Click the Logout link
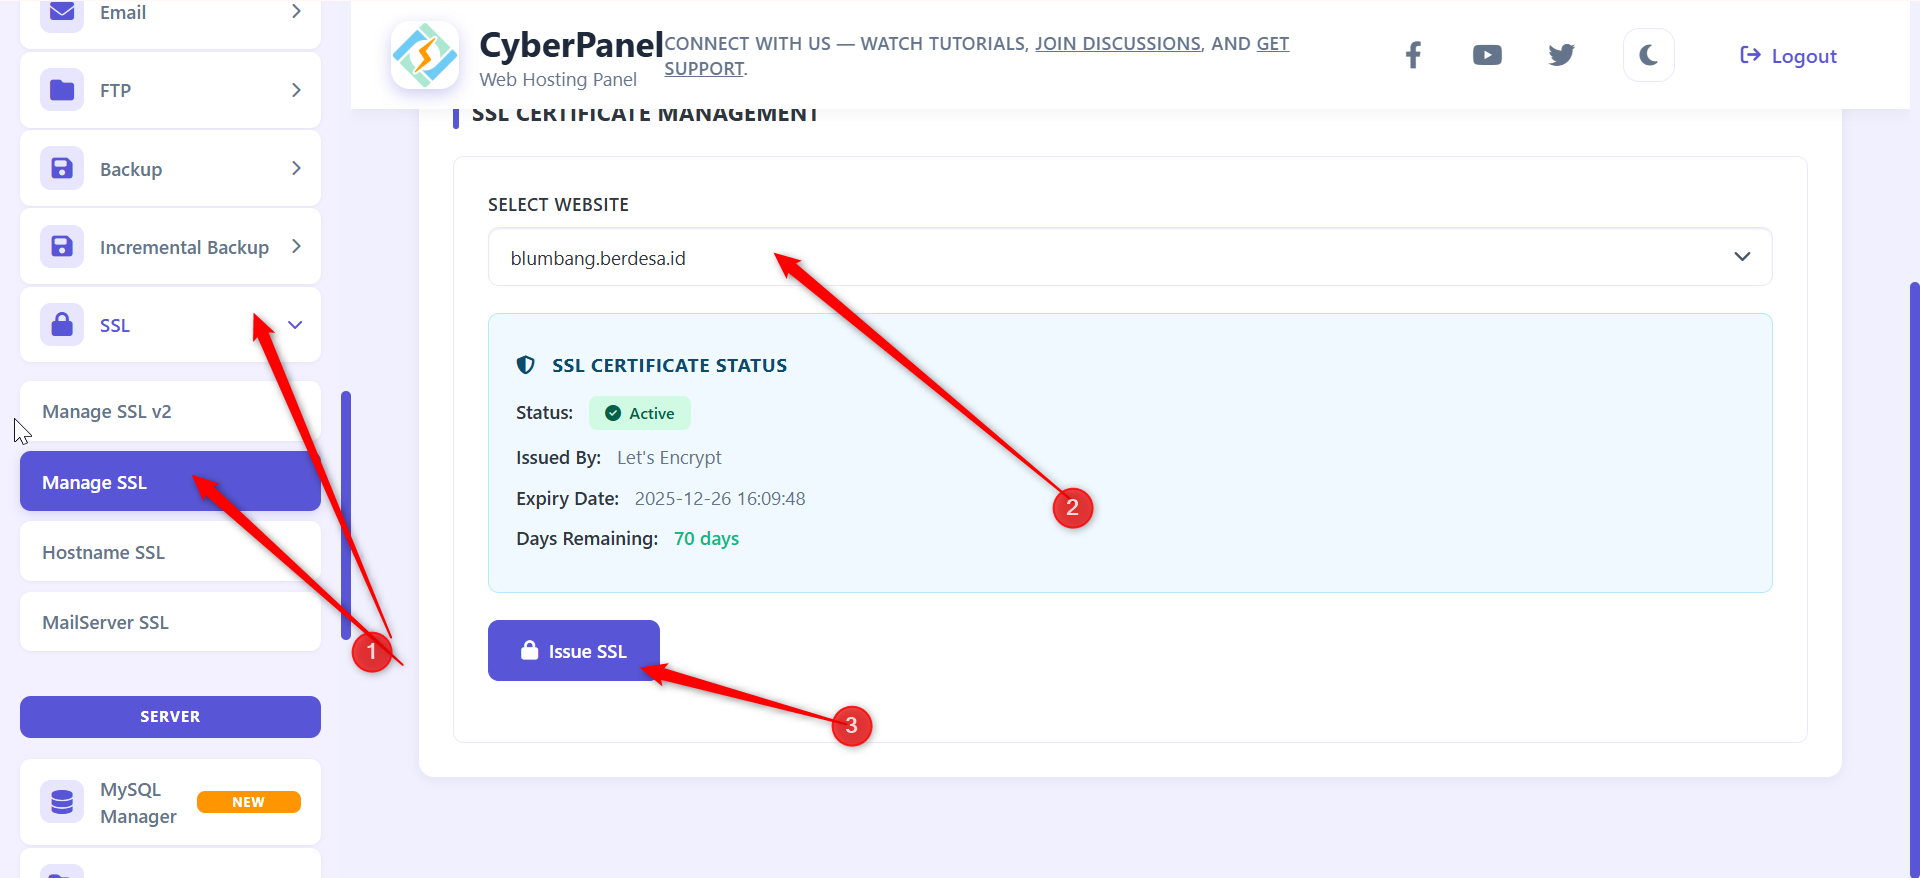The height and width of the screenshot is (878, 1920). pyautogui.click(x=1788, y=56)
